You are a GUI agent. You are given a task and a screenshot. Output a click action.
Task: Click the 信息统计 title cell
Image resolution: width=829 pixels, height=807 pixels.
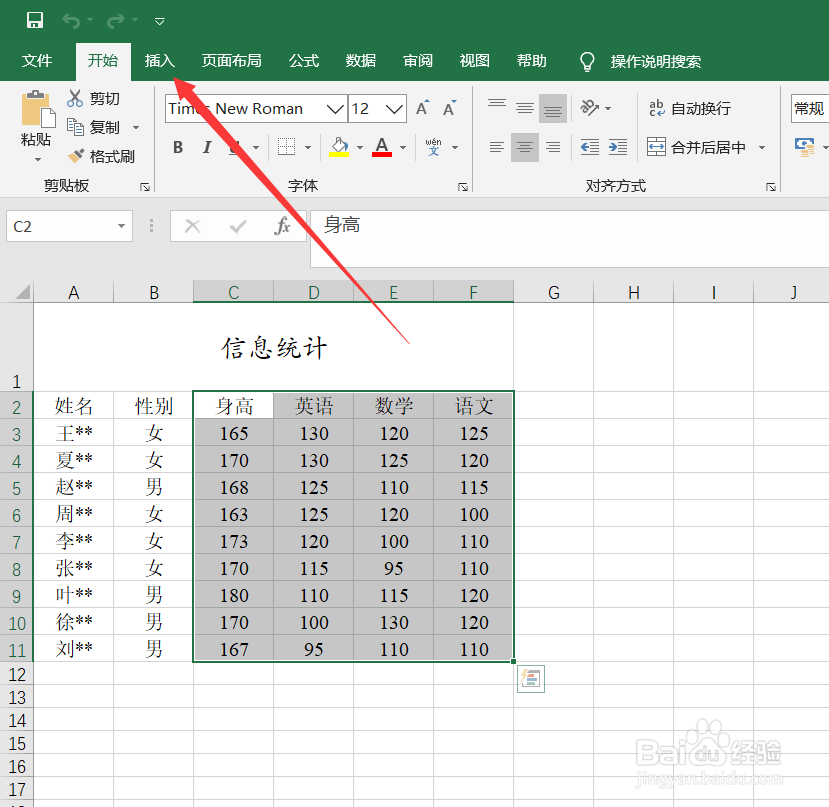(x=273, y=347)
